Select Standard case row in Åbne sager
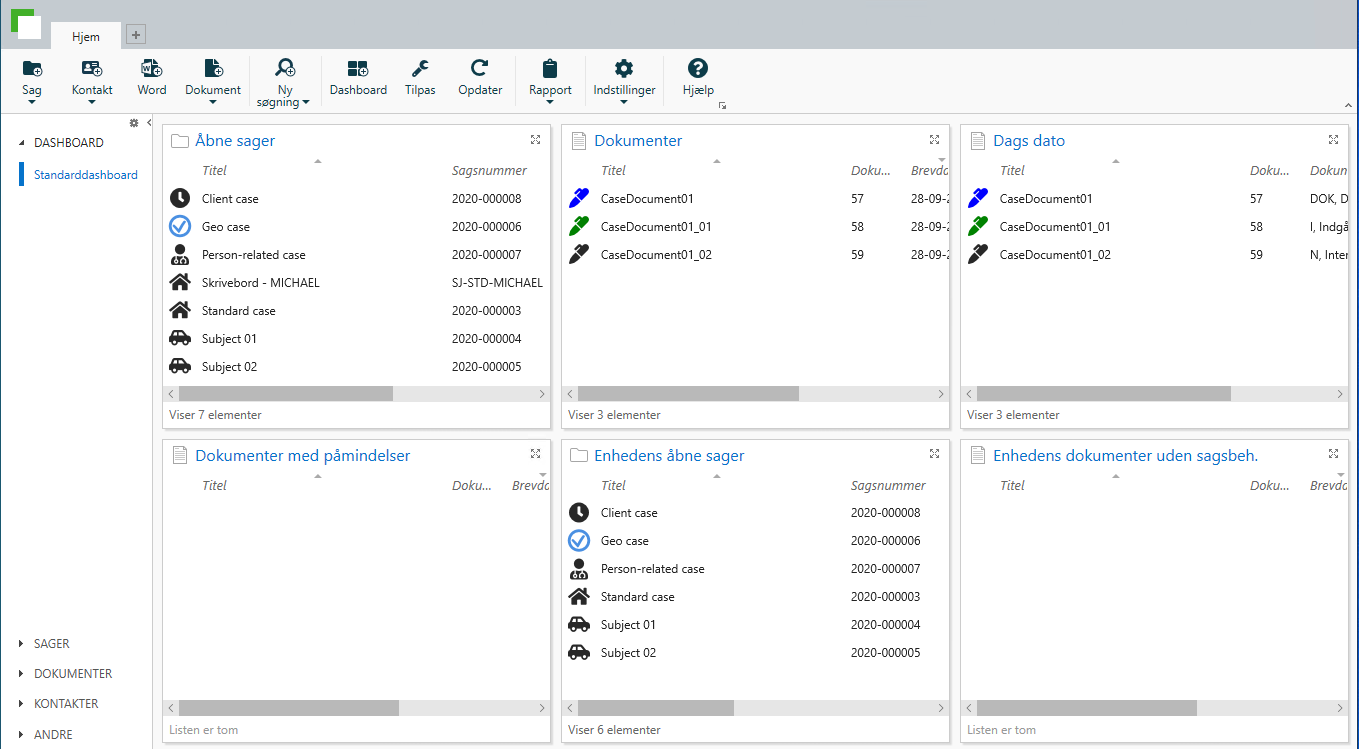Screen dimensions: 1359x749 pyautogui.click(x=356, y=311)
